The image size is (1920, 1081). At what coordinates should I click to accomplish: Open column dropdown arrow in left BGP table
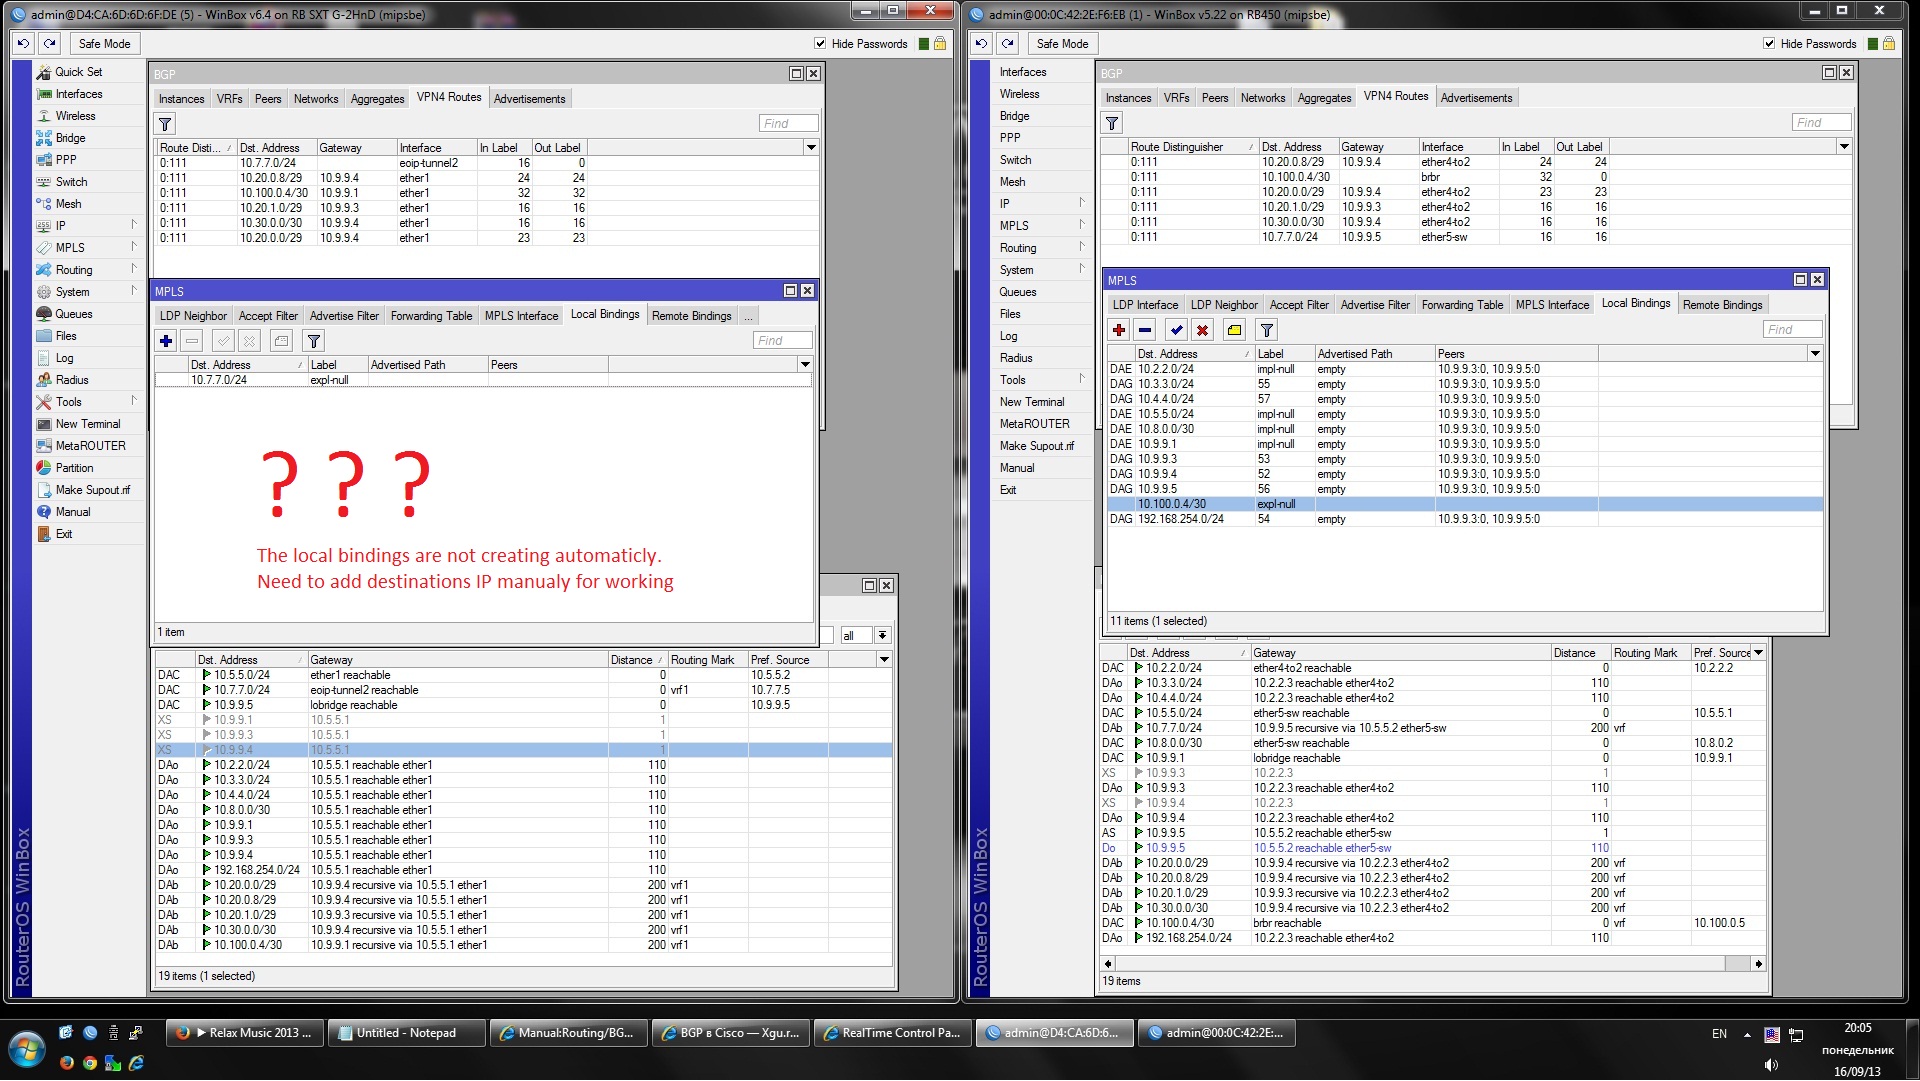coord(811,148)
